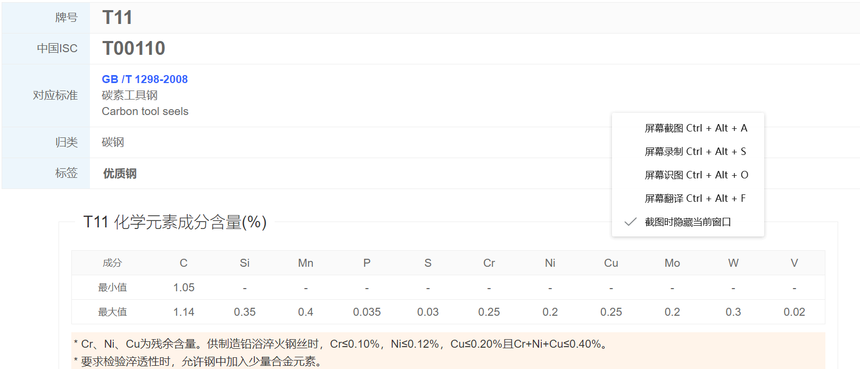
Task: Click the 碳钢 category value
Action: 113,143
